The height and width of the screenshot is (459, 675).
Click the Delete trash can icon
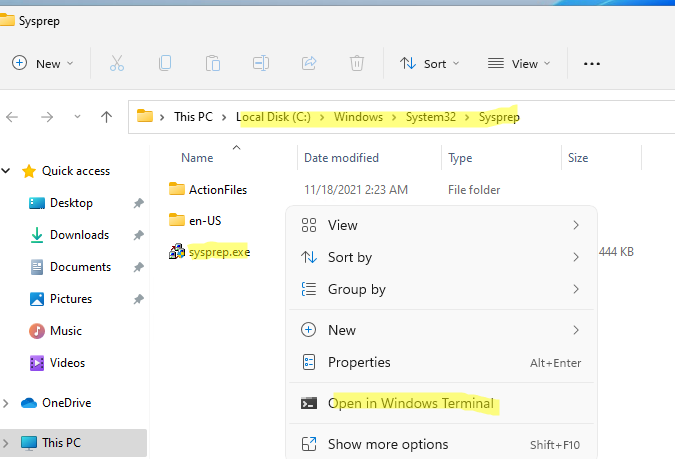point(356,63)
